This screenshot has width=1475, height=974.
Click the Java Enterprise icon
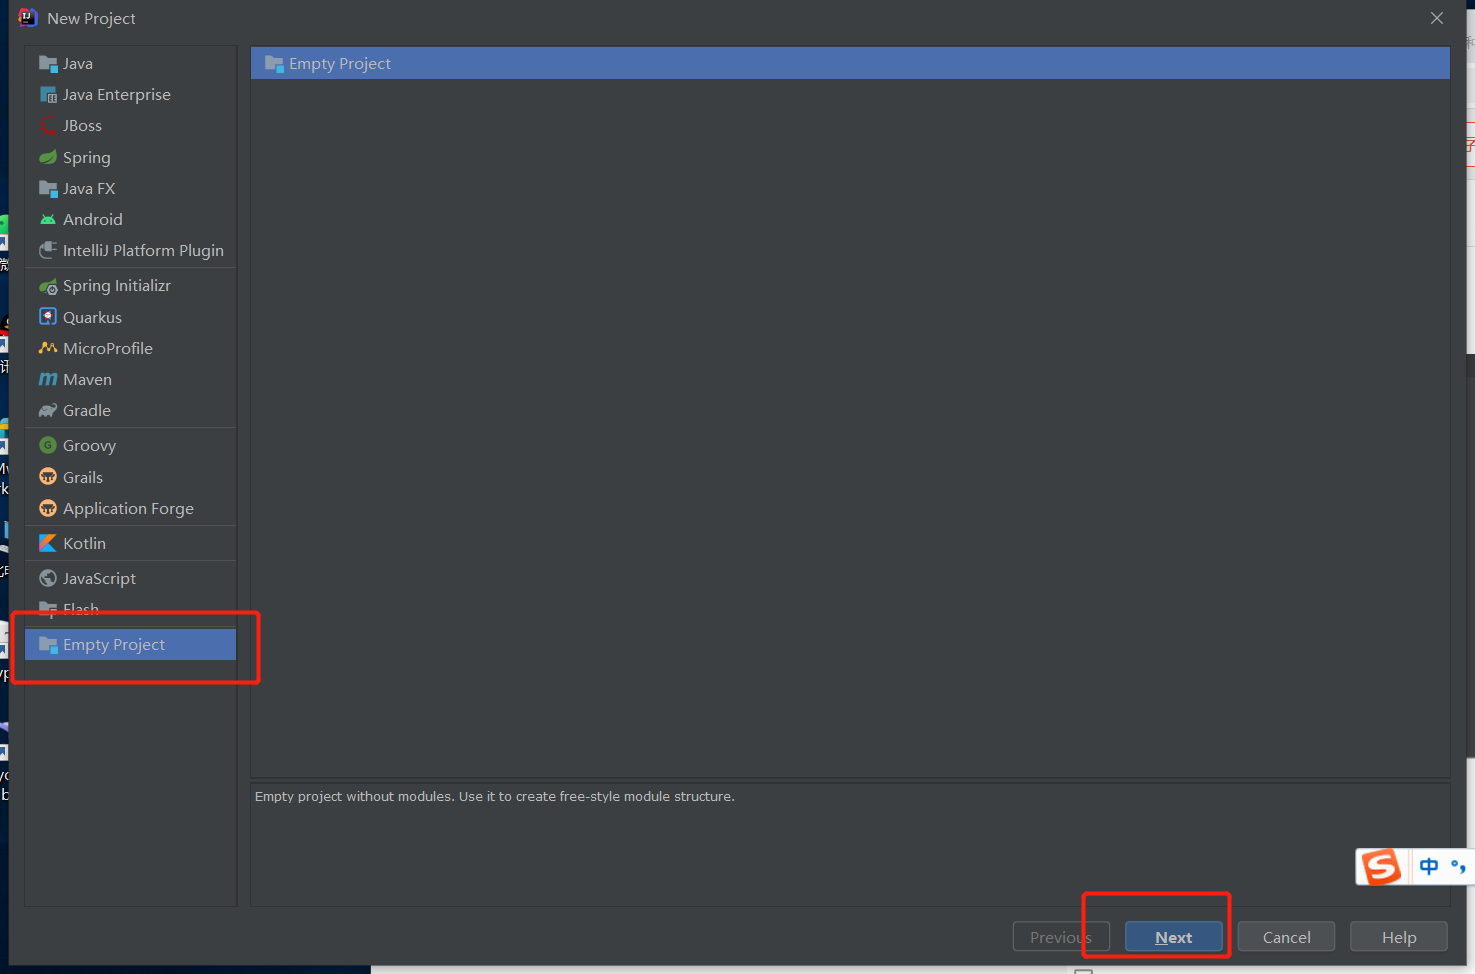[x=48, y=95]
